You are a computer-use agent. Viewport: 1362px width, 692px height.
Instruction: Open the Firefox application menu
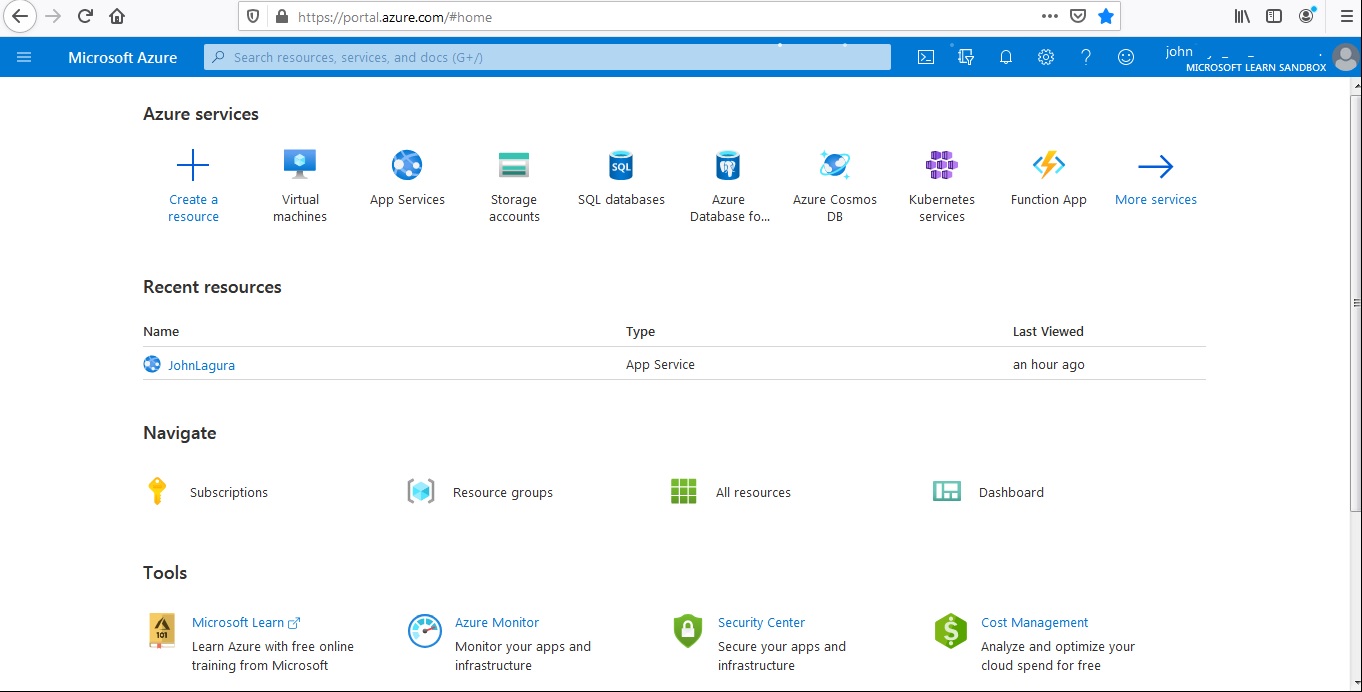tap(1344, 16)
